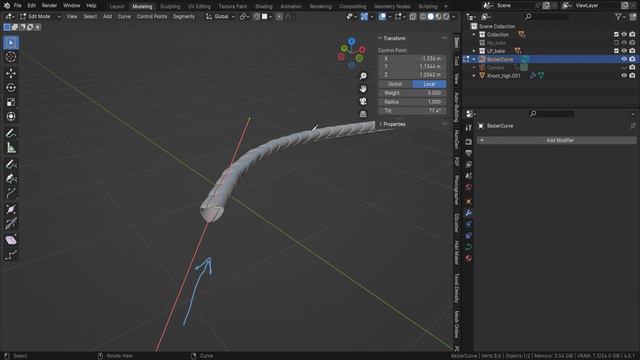
Task: Adjust the control point Radius slider
Action: coord(412,102)
